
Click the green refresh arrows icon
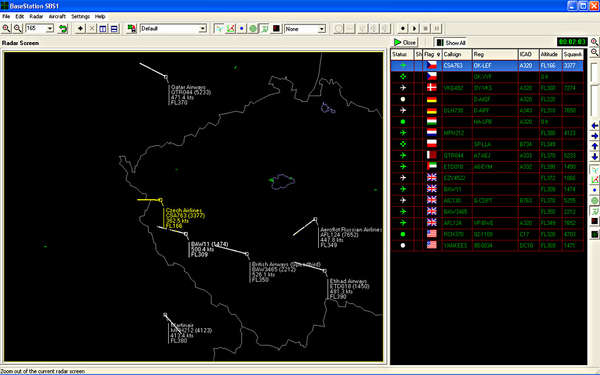pos(63,29)
